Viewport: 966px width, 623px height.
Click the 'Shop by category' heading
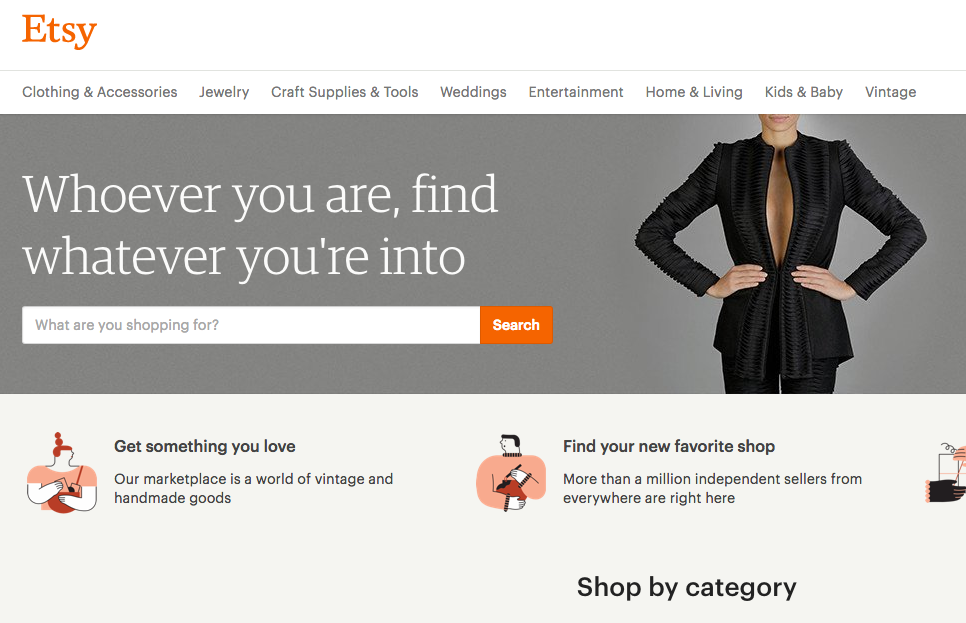coord(686,587)
